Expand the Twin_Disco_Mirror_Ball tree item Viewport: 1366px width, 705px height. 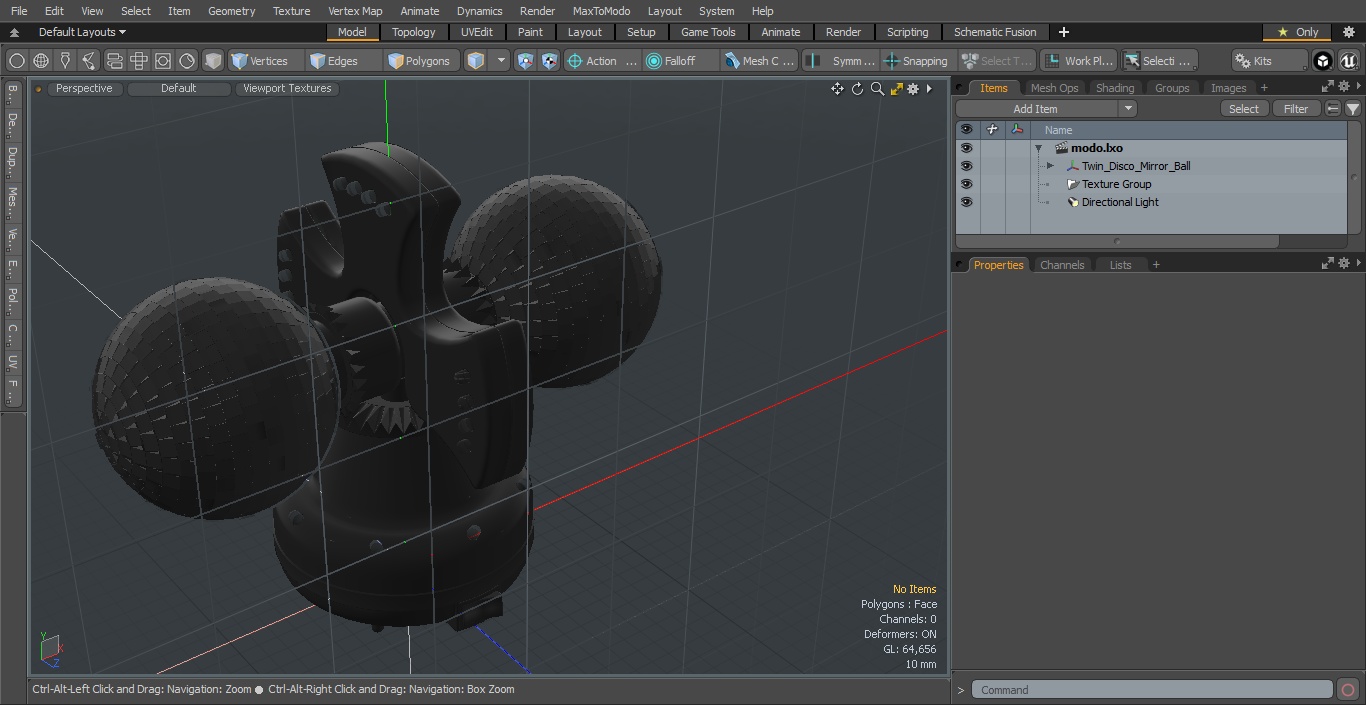pos(1050,166)
